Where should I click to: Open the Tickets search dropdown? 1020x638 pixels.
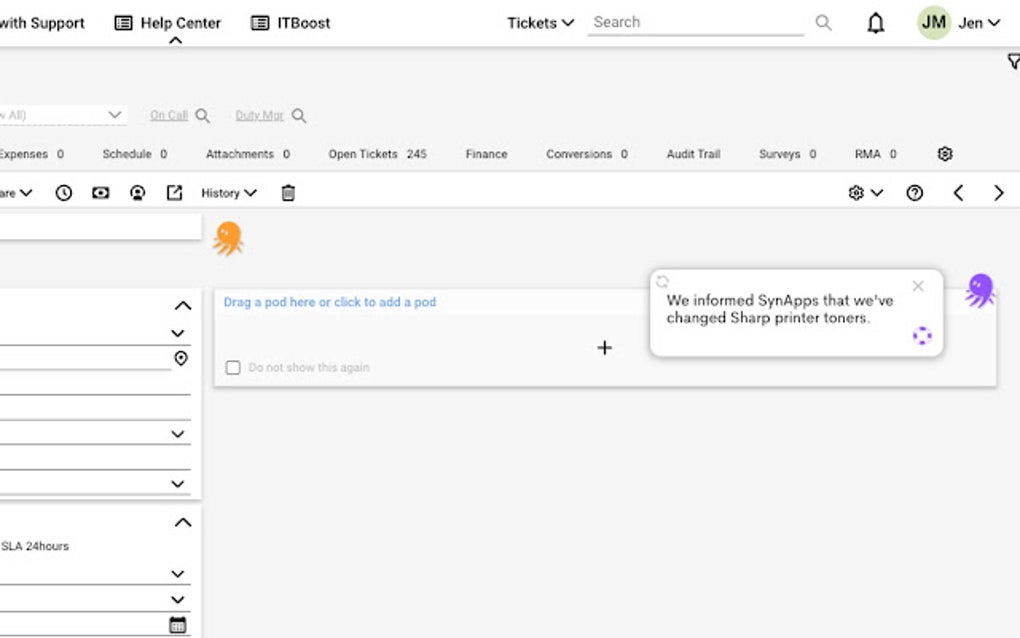pos(540,23)
